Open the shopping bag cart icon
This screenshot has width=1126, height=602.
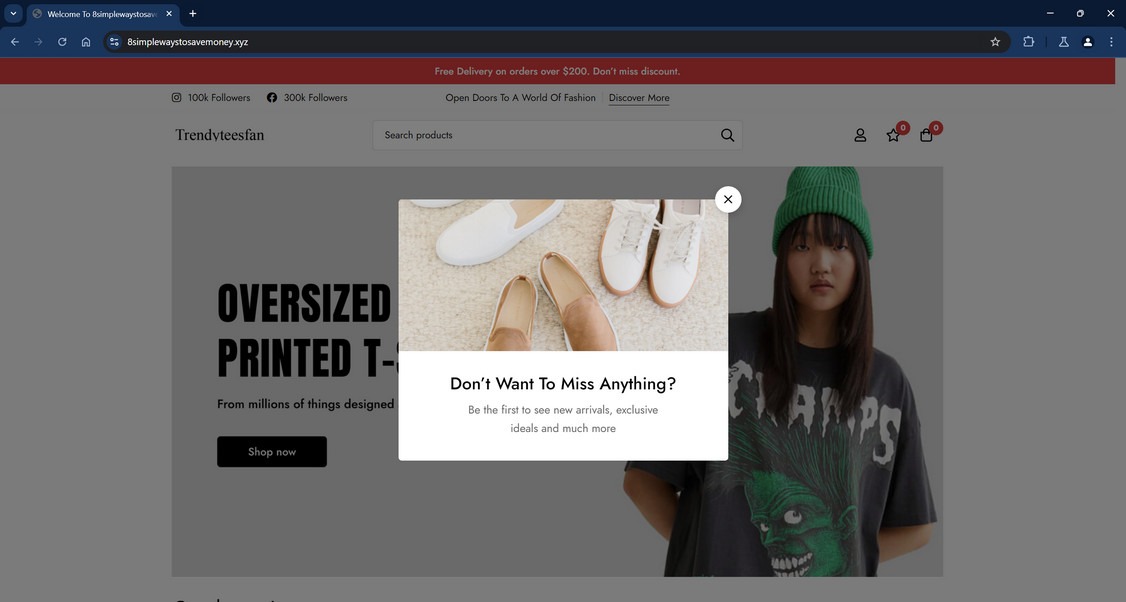pyautogui.click(x=926, y=135)
